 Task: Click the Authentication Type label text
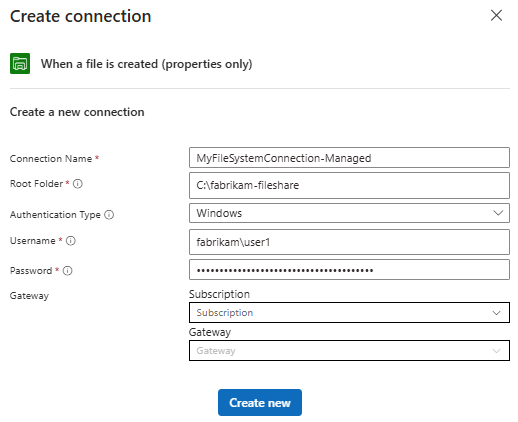click(55, 215)
